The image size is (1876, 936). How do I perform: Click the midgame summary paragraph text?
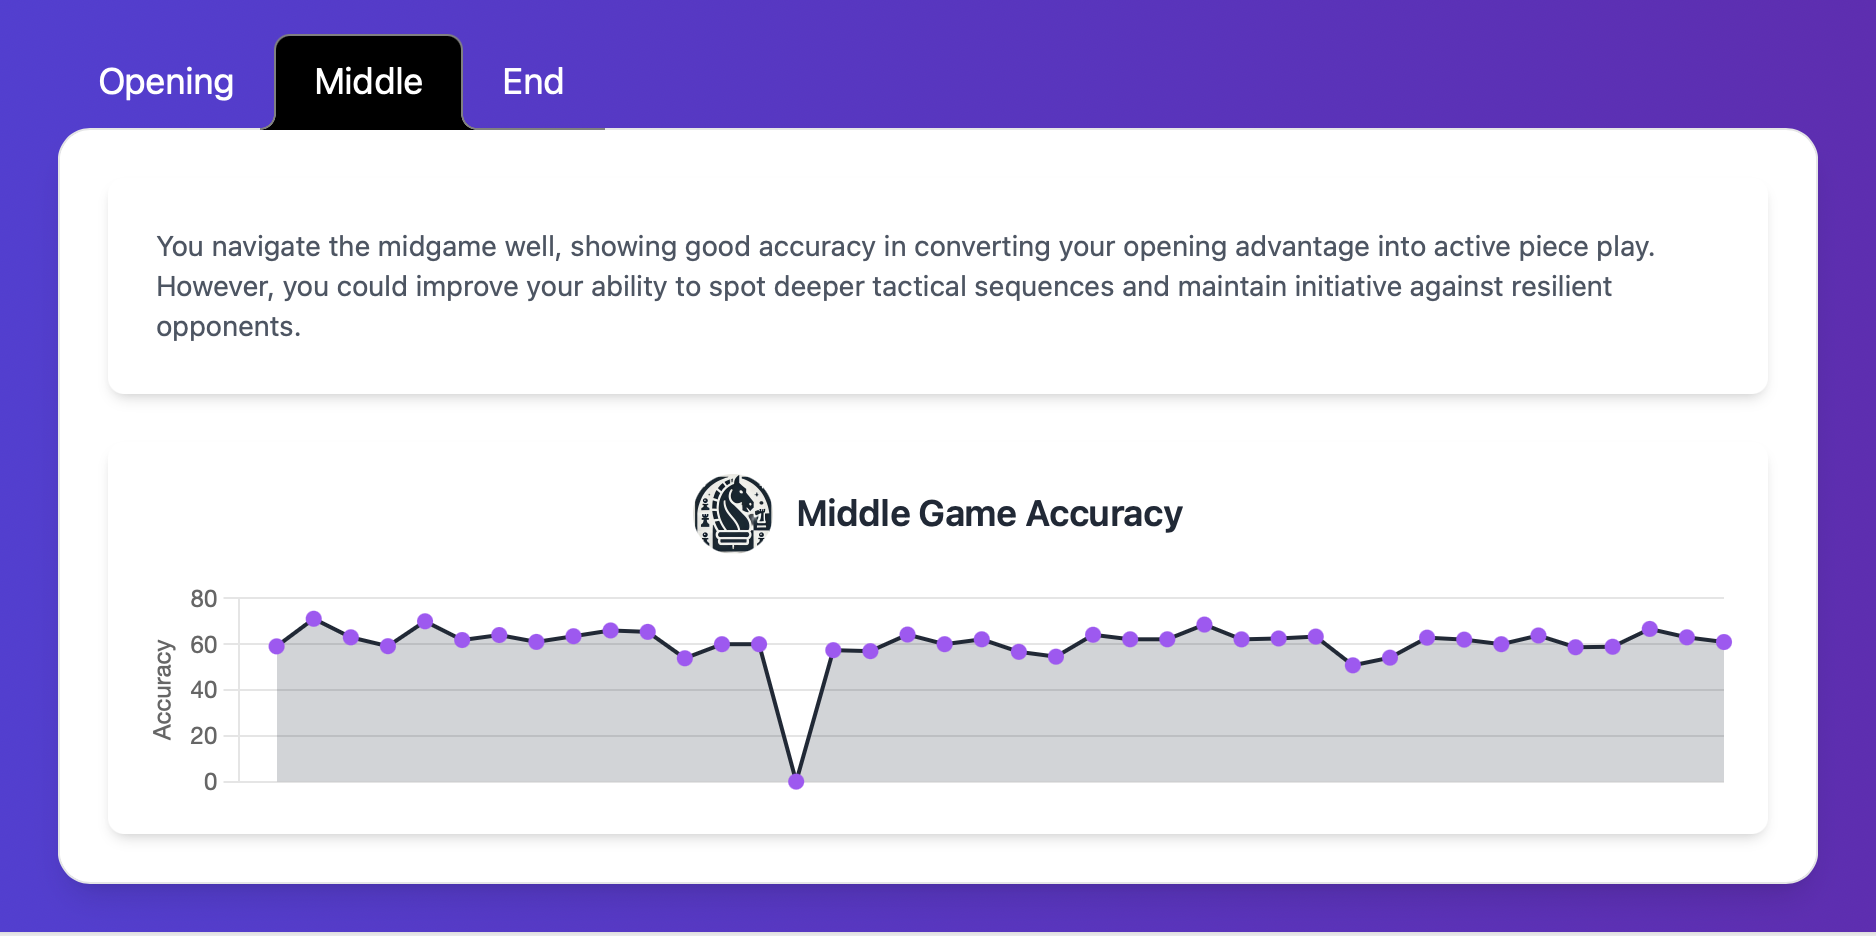905,286
